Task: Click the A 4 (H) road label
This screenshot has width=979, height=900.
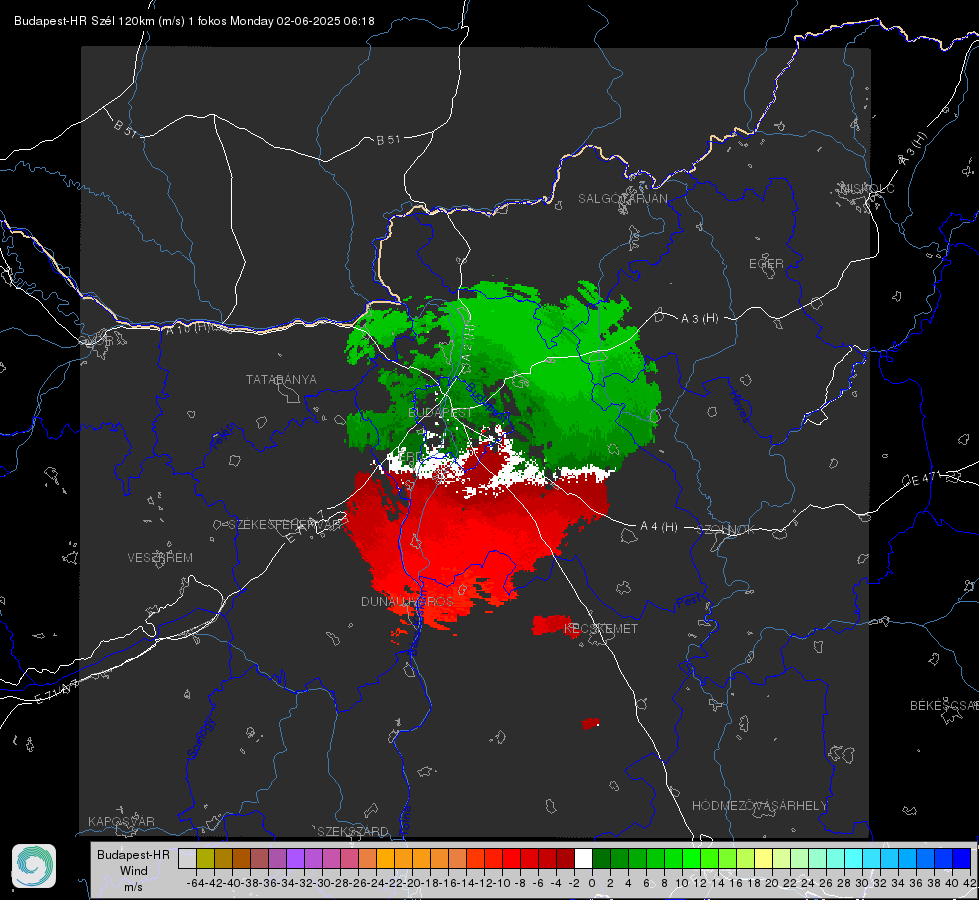Action: (x=659, y=527)
